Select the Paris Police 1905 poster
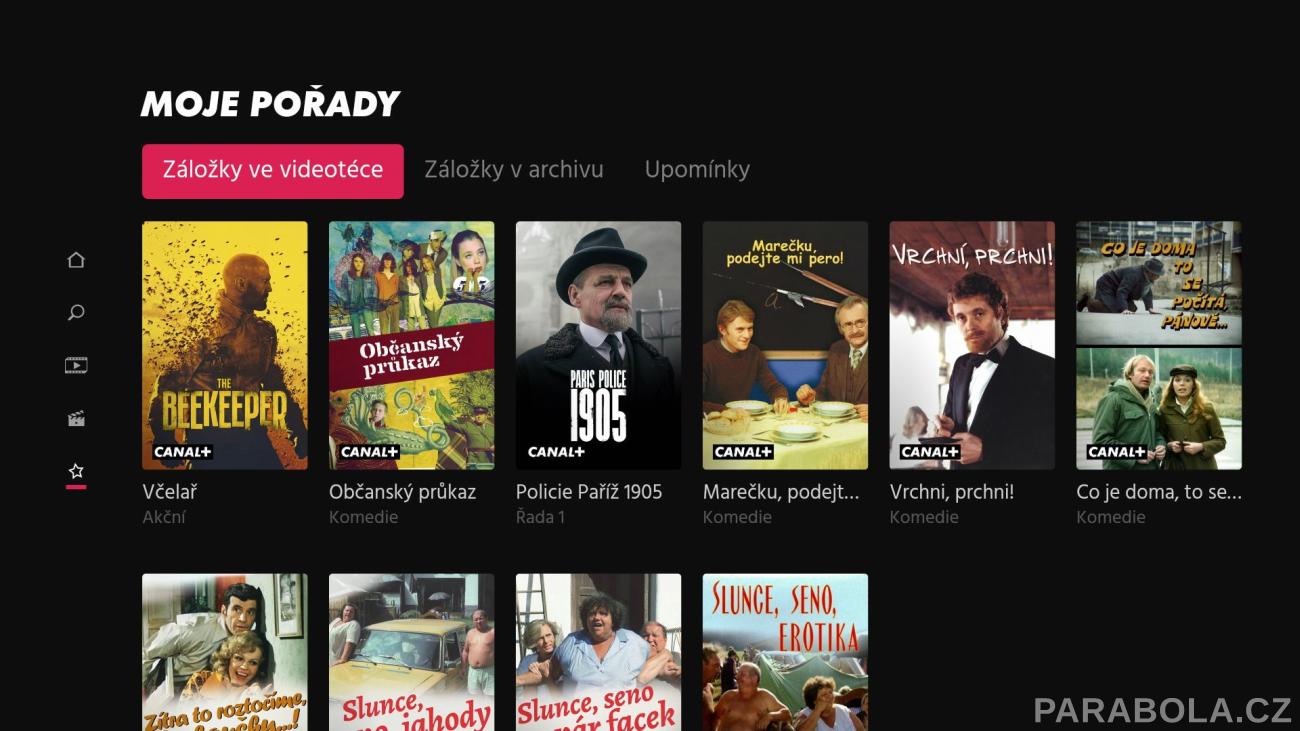The width and height of the screenshot is (1300, 731). pos(598,345)
